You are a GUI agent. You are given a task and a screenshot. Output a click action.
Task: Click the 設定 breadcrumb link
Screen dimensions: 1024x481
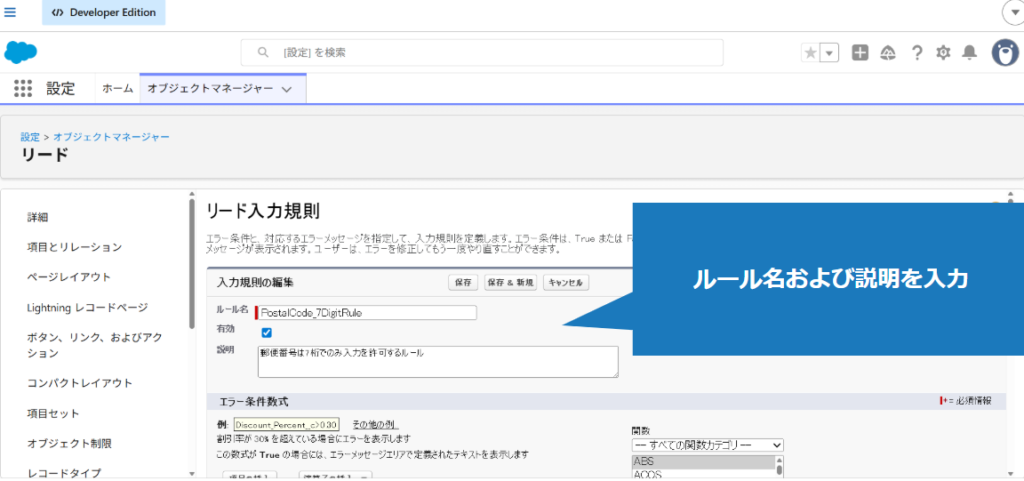(30, 136)
